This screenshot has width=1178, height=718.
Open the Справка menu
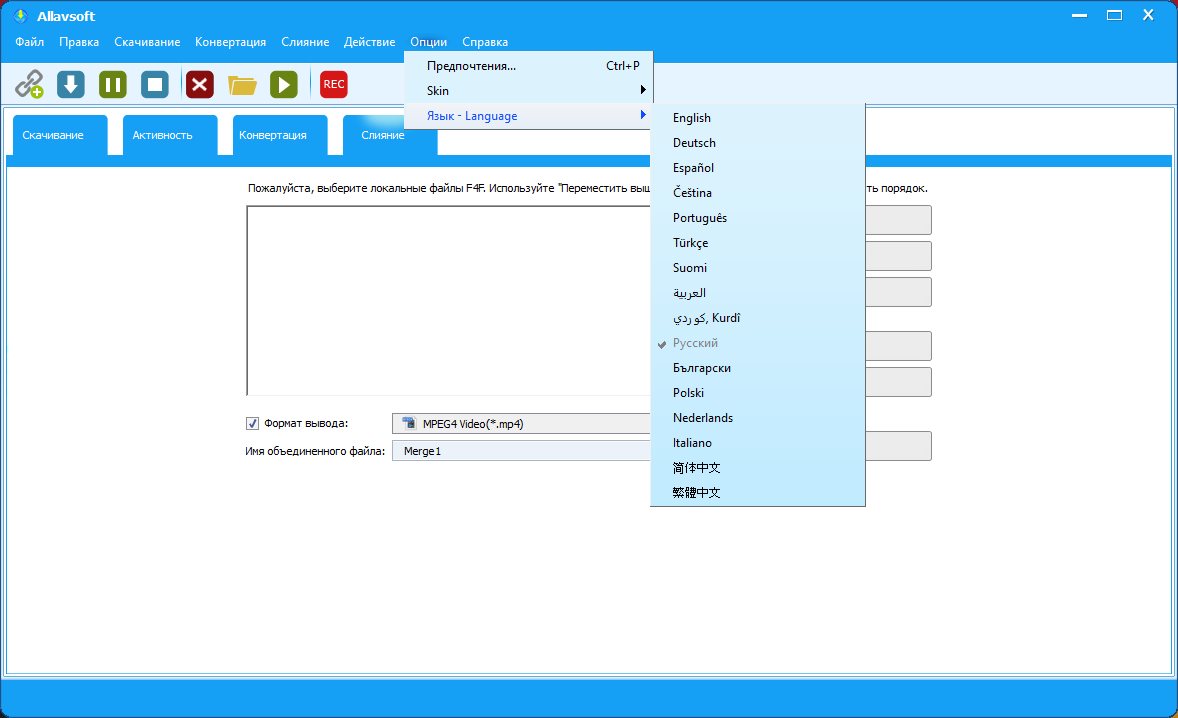(x=485, y=42)
